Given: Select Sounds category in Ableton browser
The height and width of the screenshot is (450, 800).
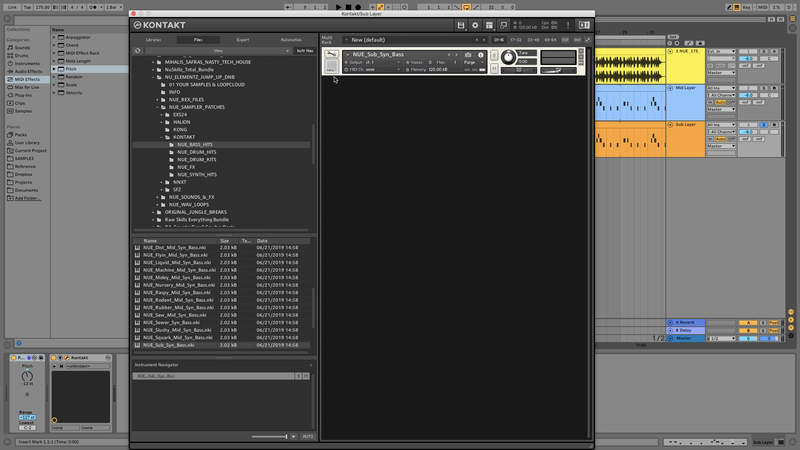Looking at the screenshot, I should click(x=22, y=47).
